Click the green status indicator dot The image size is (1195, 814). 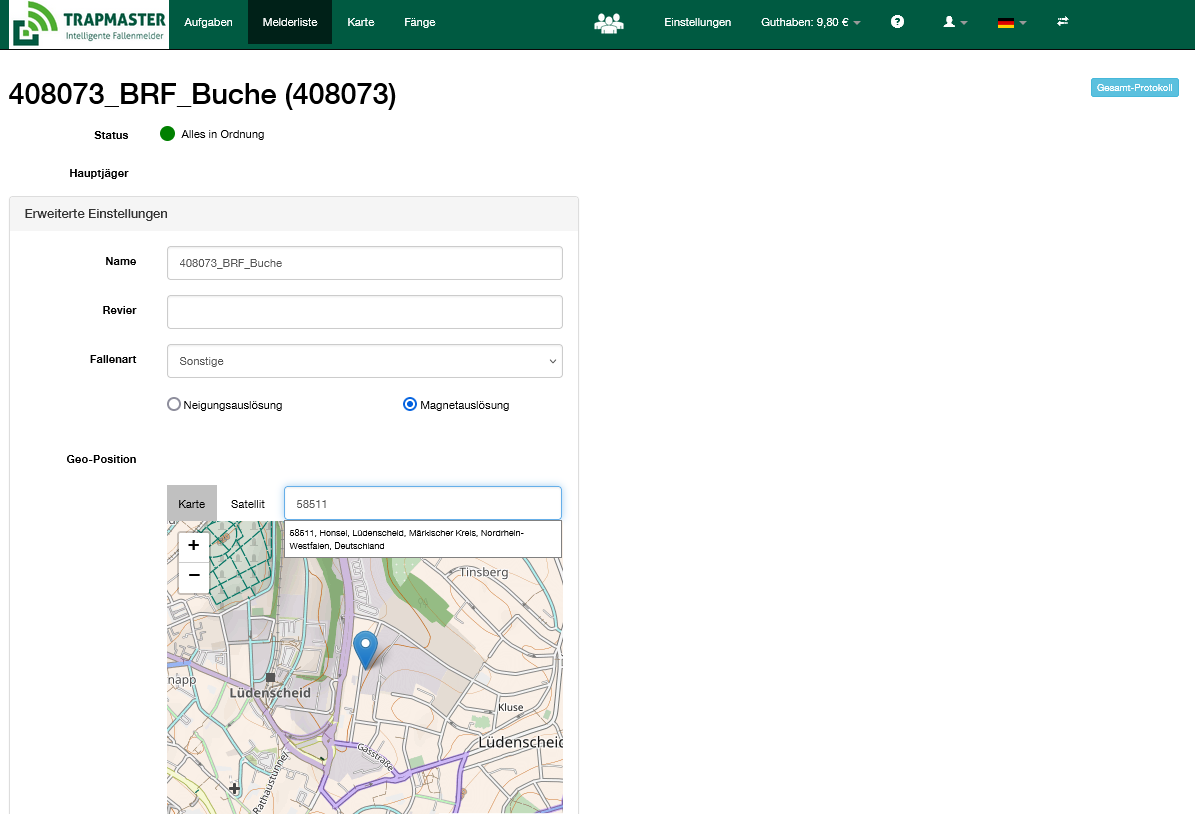(x=167, y=134)
